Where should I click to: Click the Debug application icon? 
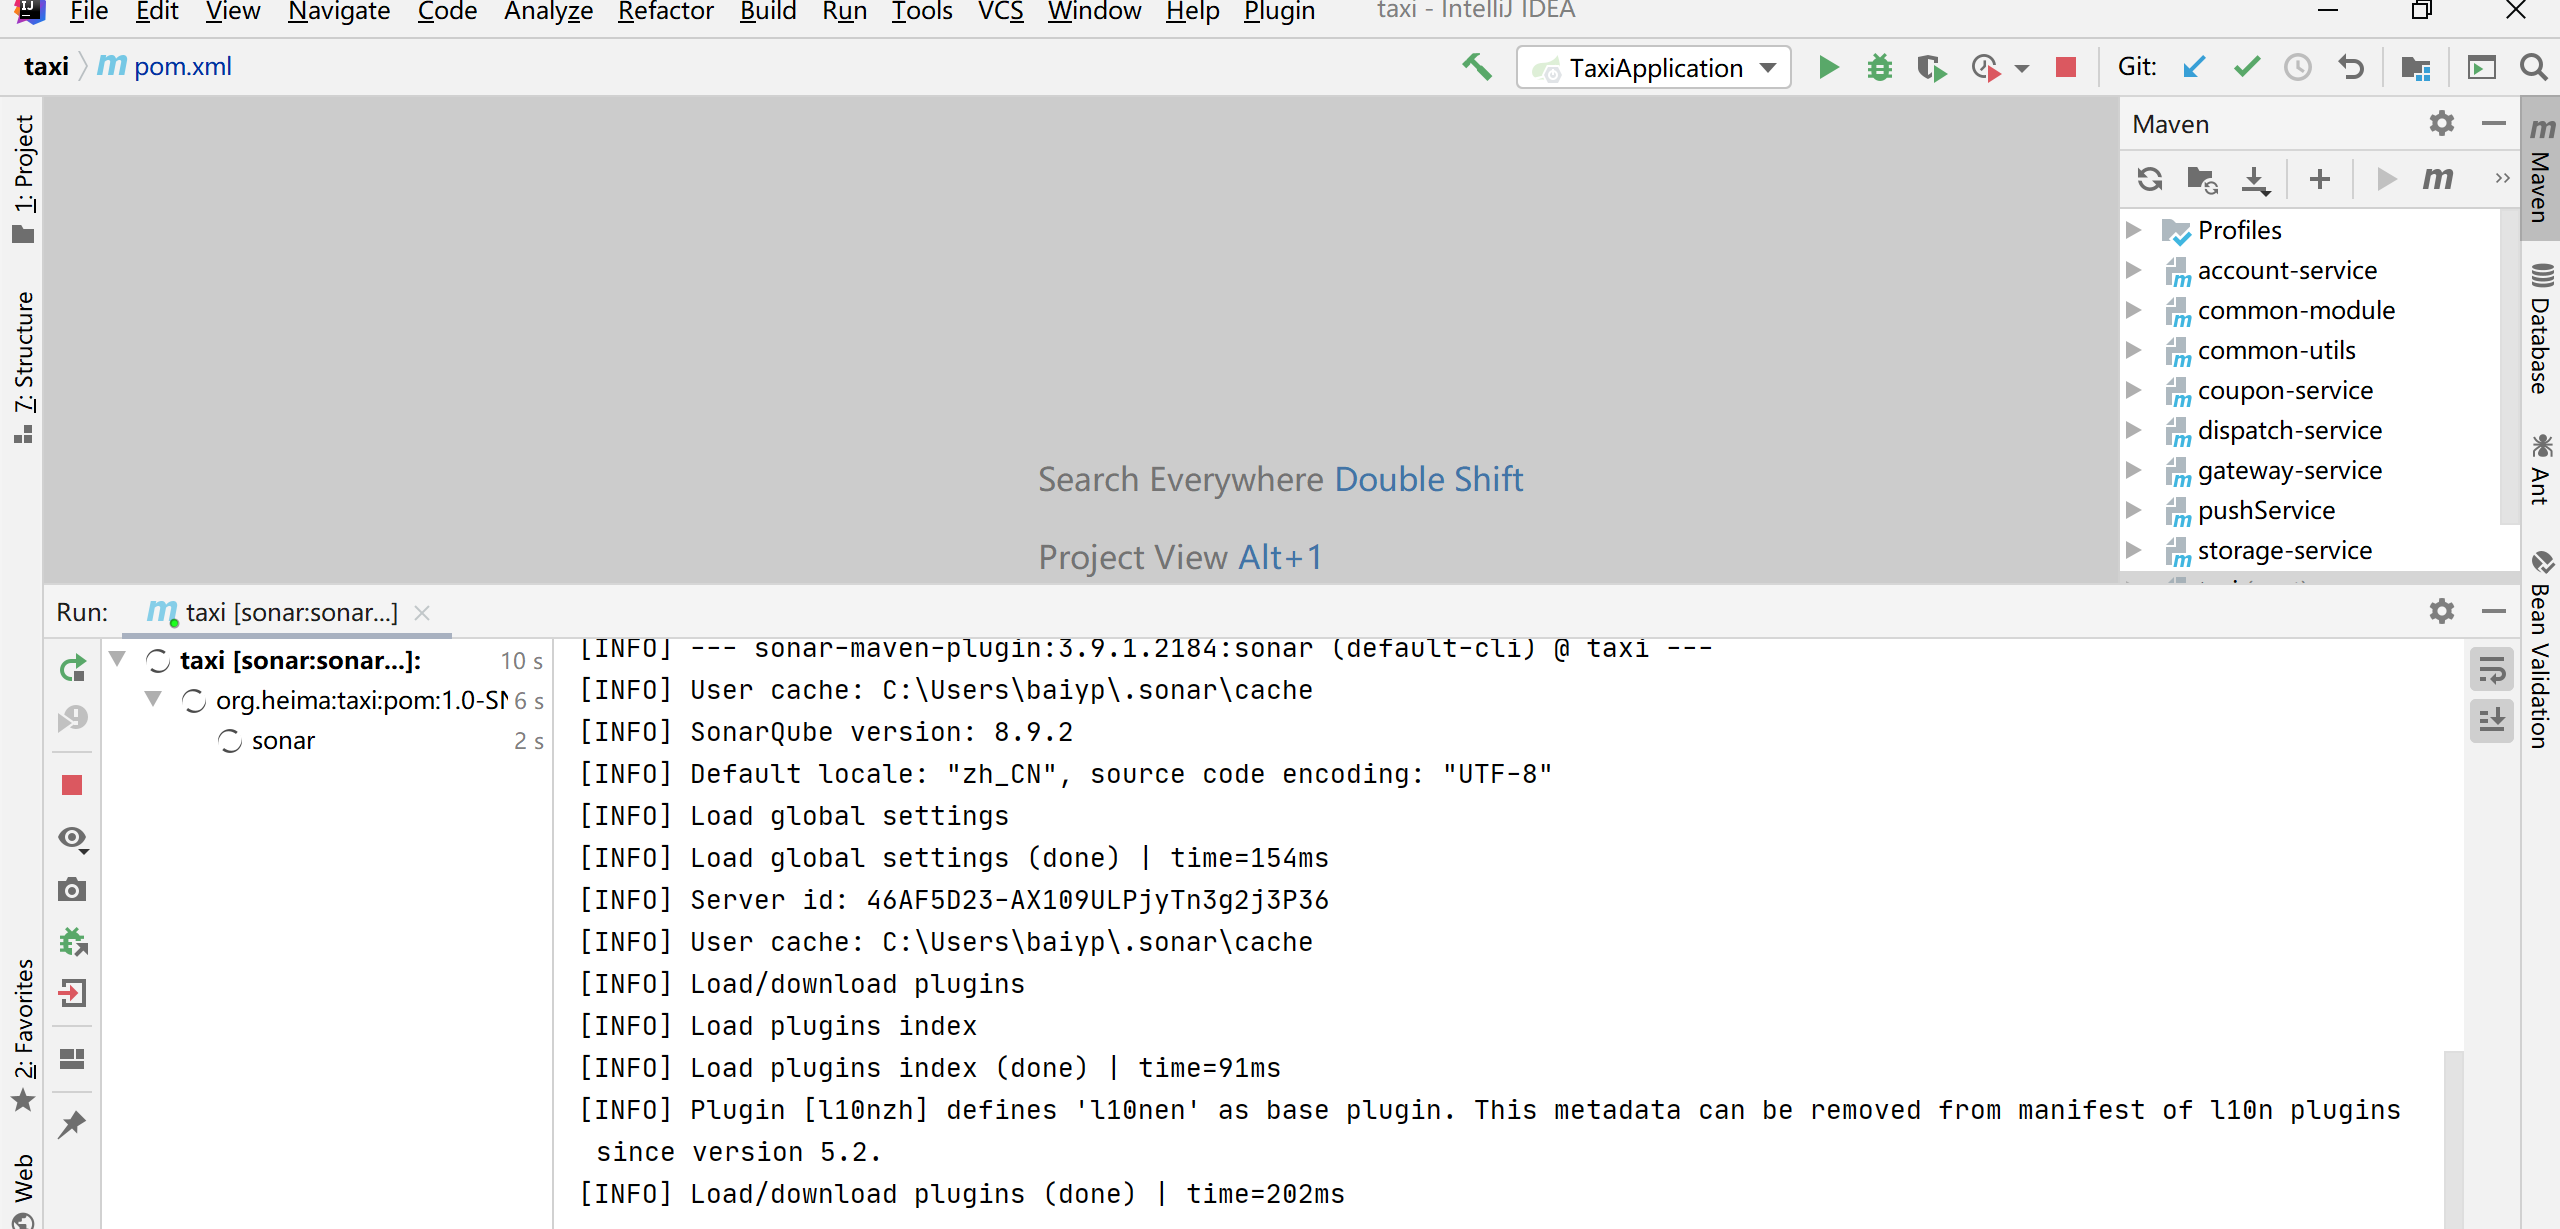pos(1878,67)
